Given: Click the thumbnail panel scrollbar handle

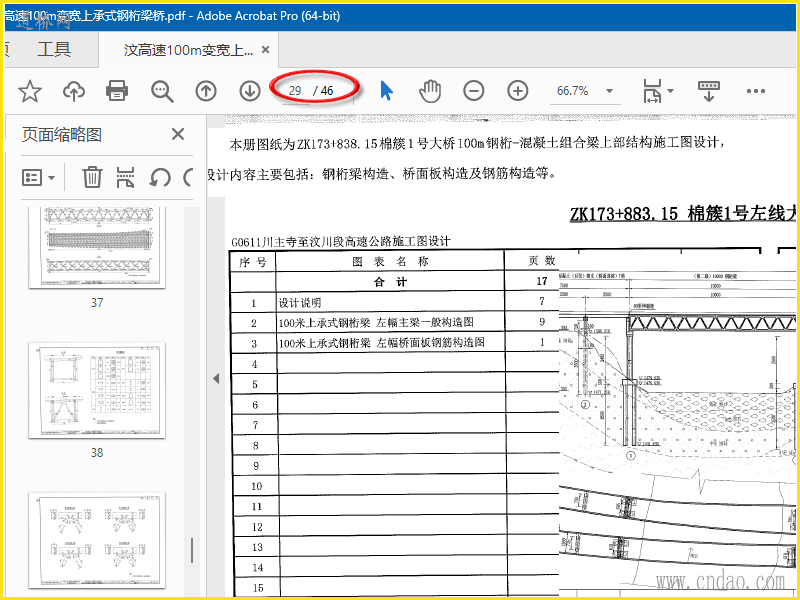Looking at the screenshot, I should pyautogui.click(x=192, y=550).
